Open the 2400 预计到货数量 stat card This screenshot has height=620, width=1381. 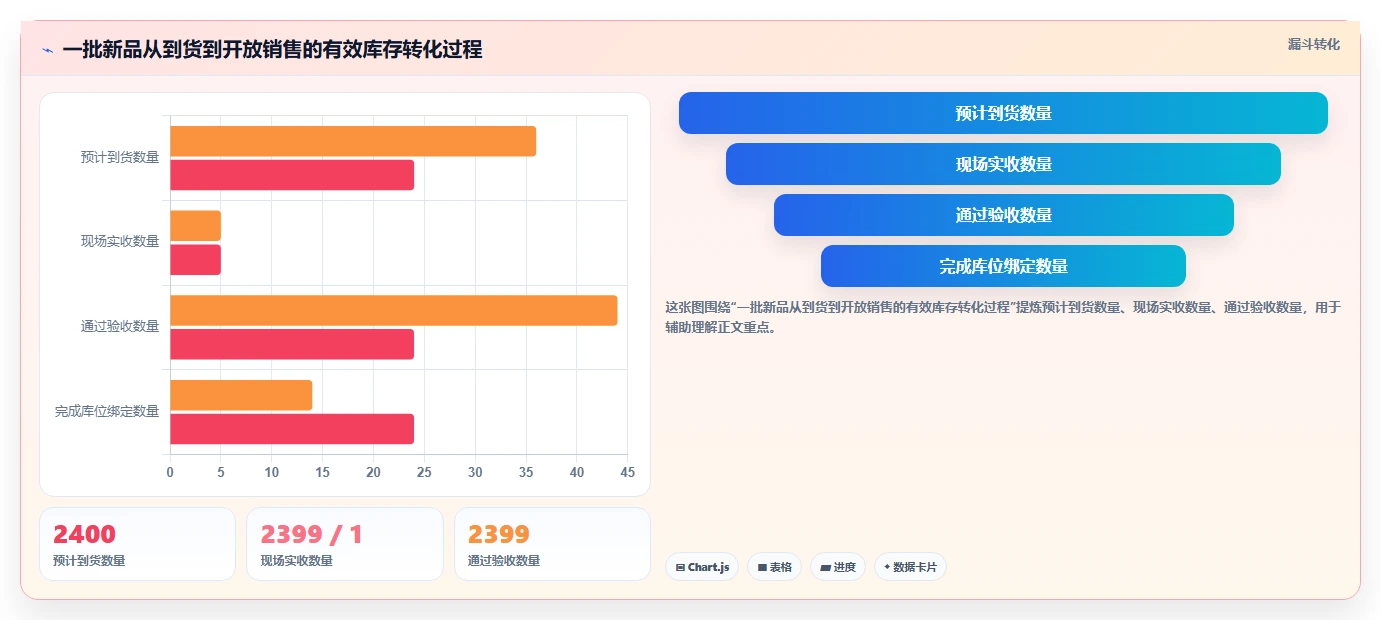click(137, 544)
